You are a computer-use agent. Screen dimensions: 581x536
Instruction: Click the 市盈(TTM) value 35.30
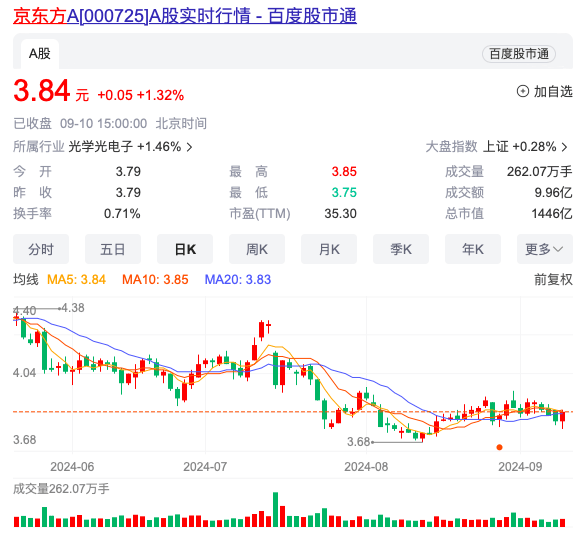pyautogui.click(x=341, y=213)
